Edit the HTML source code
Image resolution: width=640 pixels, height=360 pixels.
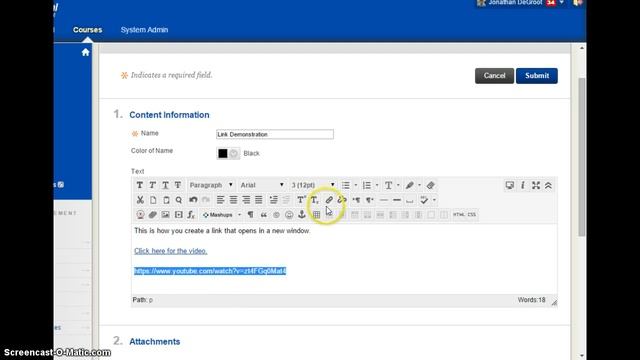coord(459,215)
